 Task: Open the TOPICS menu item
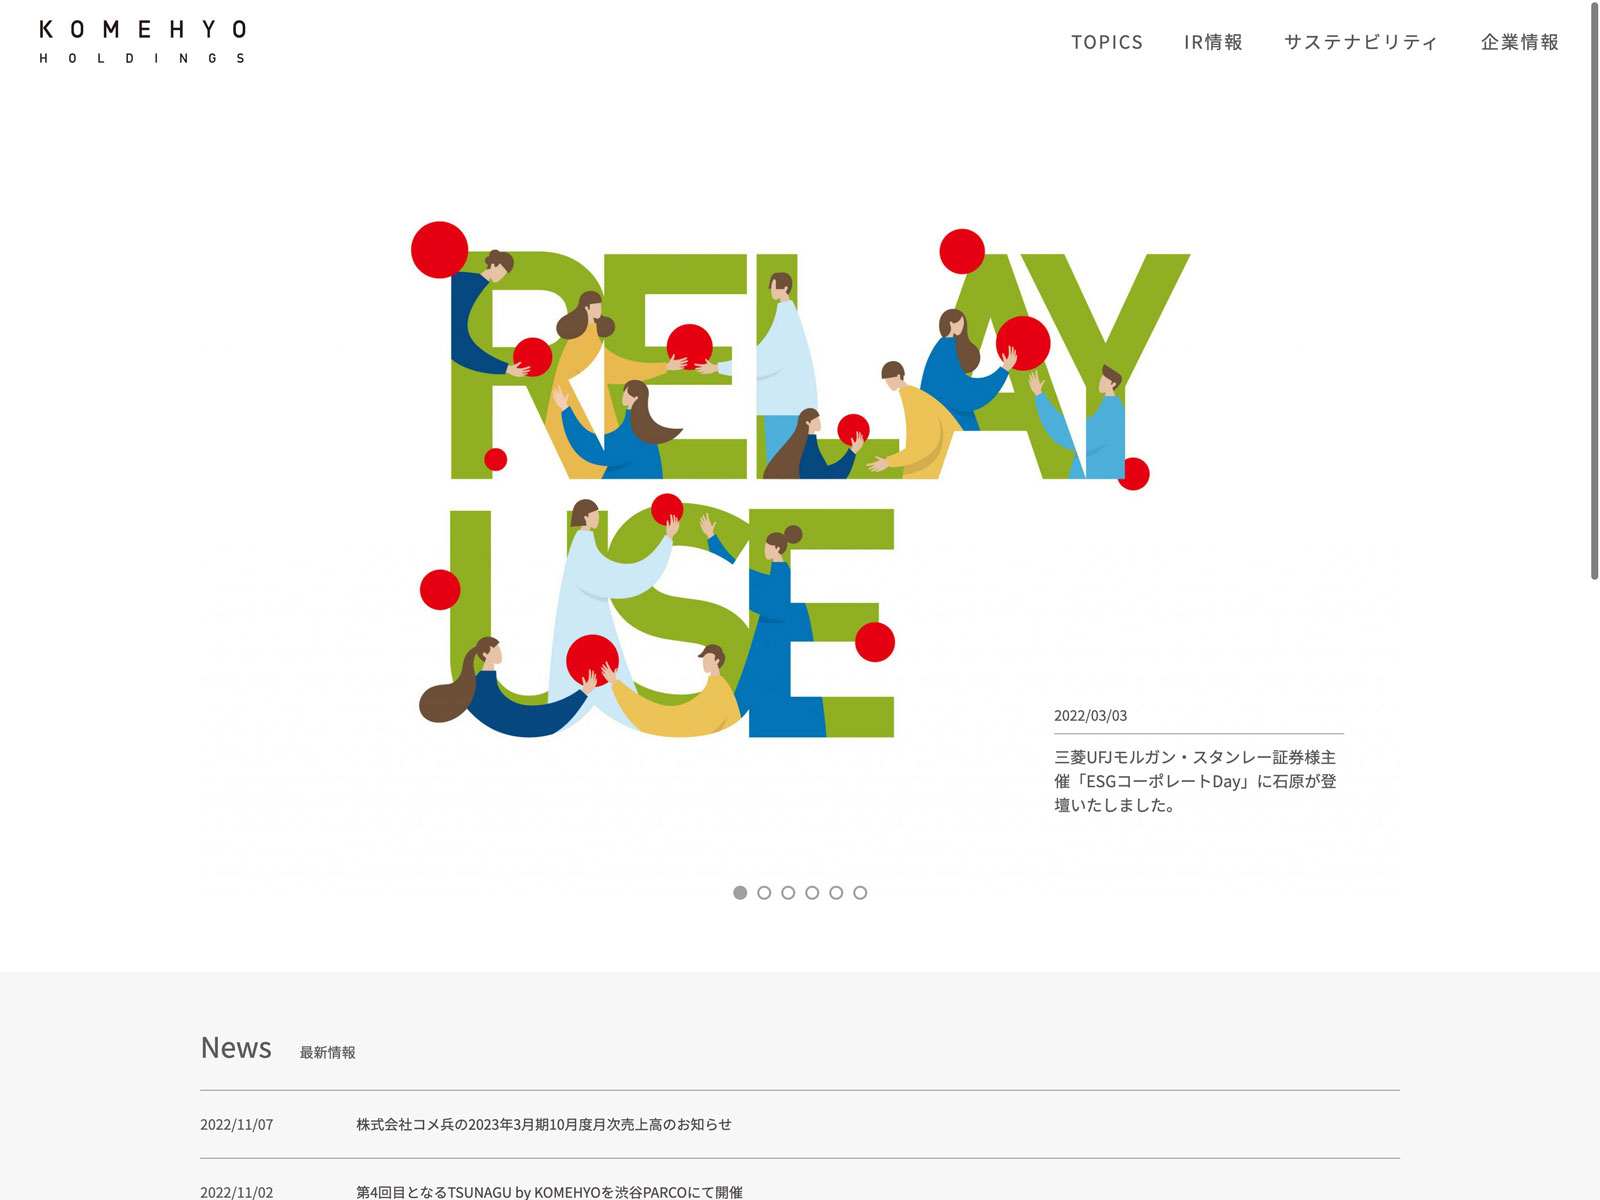click(x=1106, y=42)
